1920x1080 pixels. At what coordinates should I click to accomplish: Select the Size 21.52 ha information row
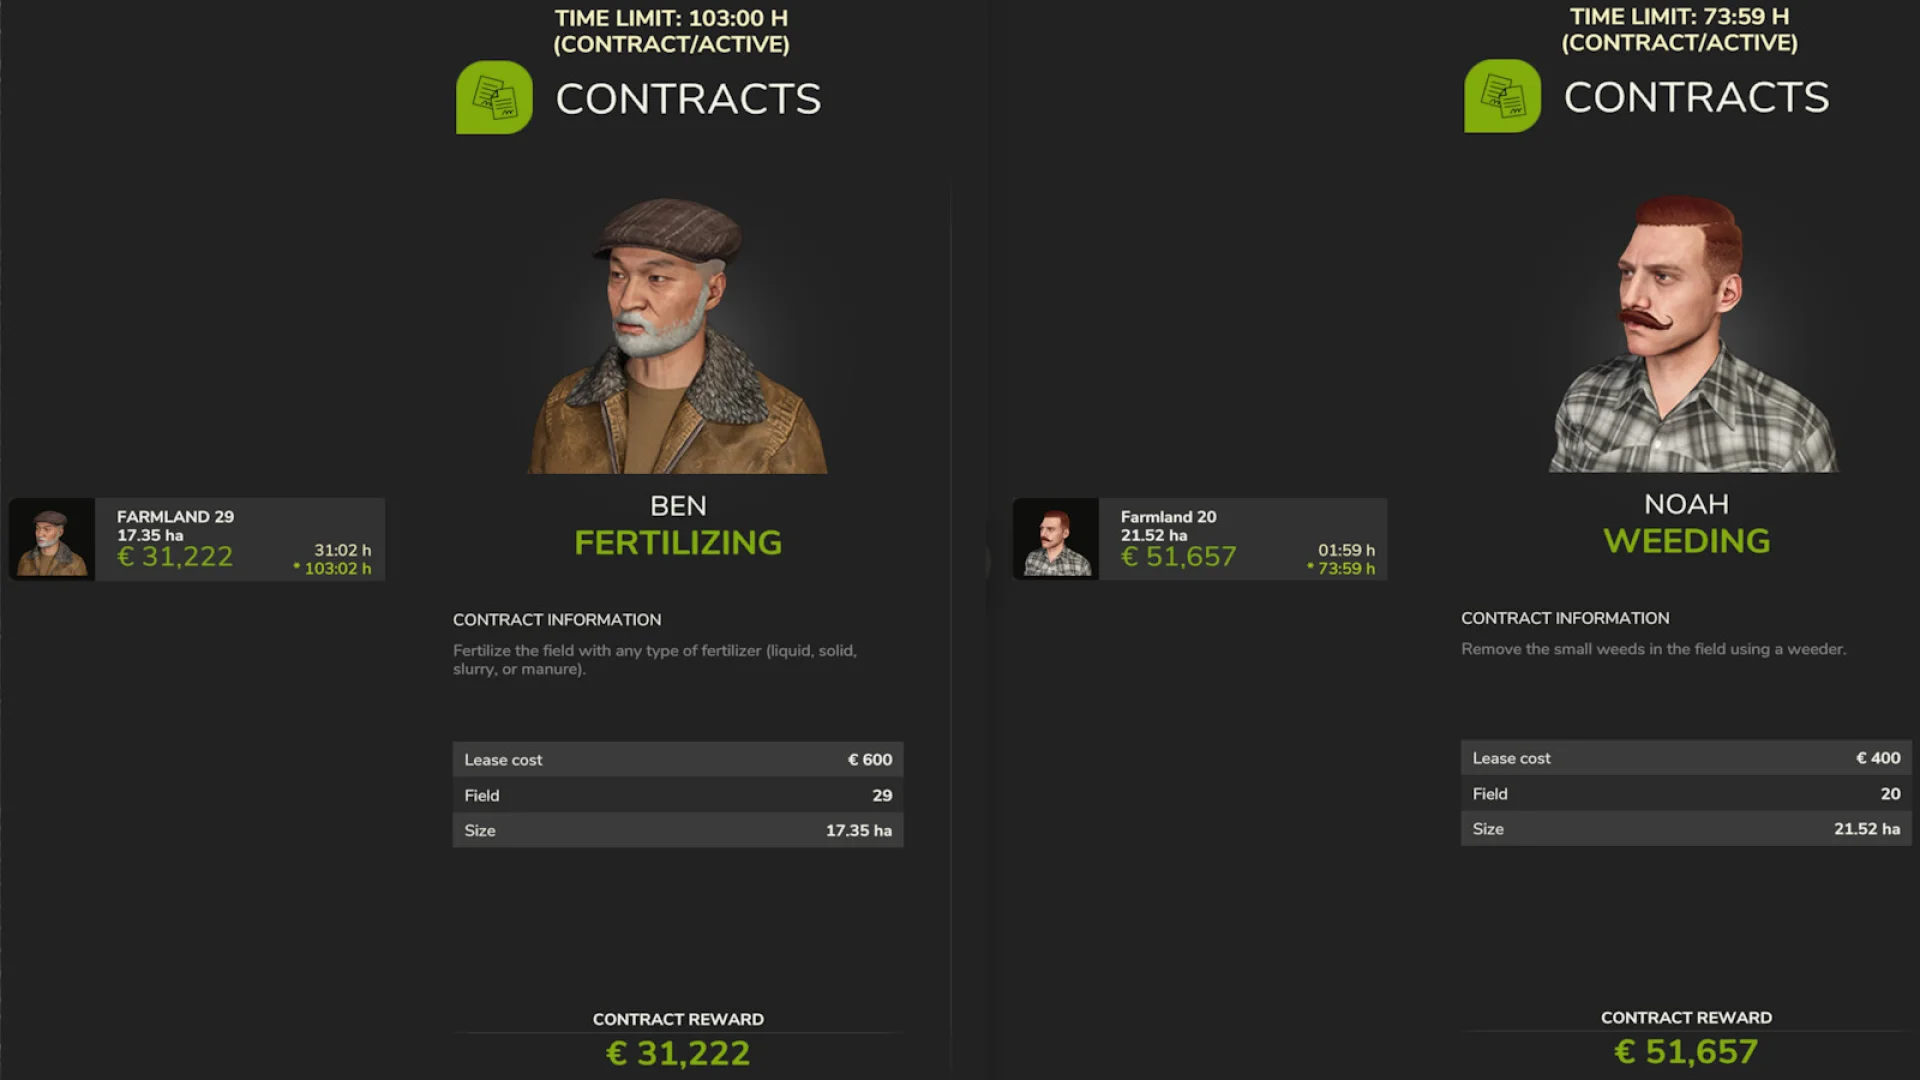click(x=1686, y=828)
